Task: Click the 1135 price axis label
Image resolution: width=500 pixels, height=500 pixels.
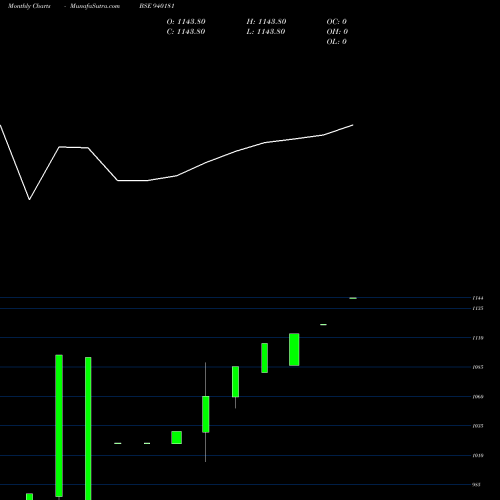Action: point(478,309)
